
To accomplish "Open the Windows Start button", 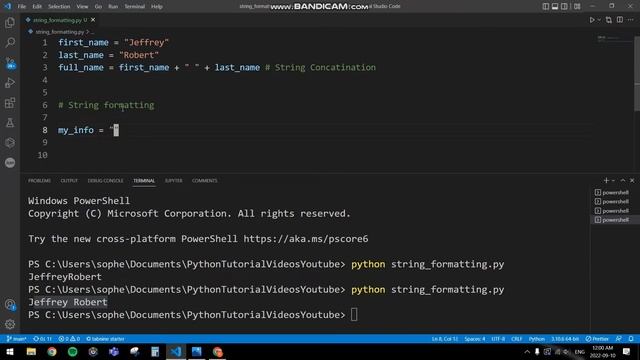I will pos(10,351).
